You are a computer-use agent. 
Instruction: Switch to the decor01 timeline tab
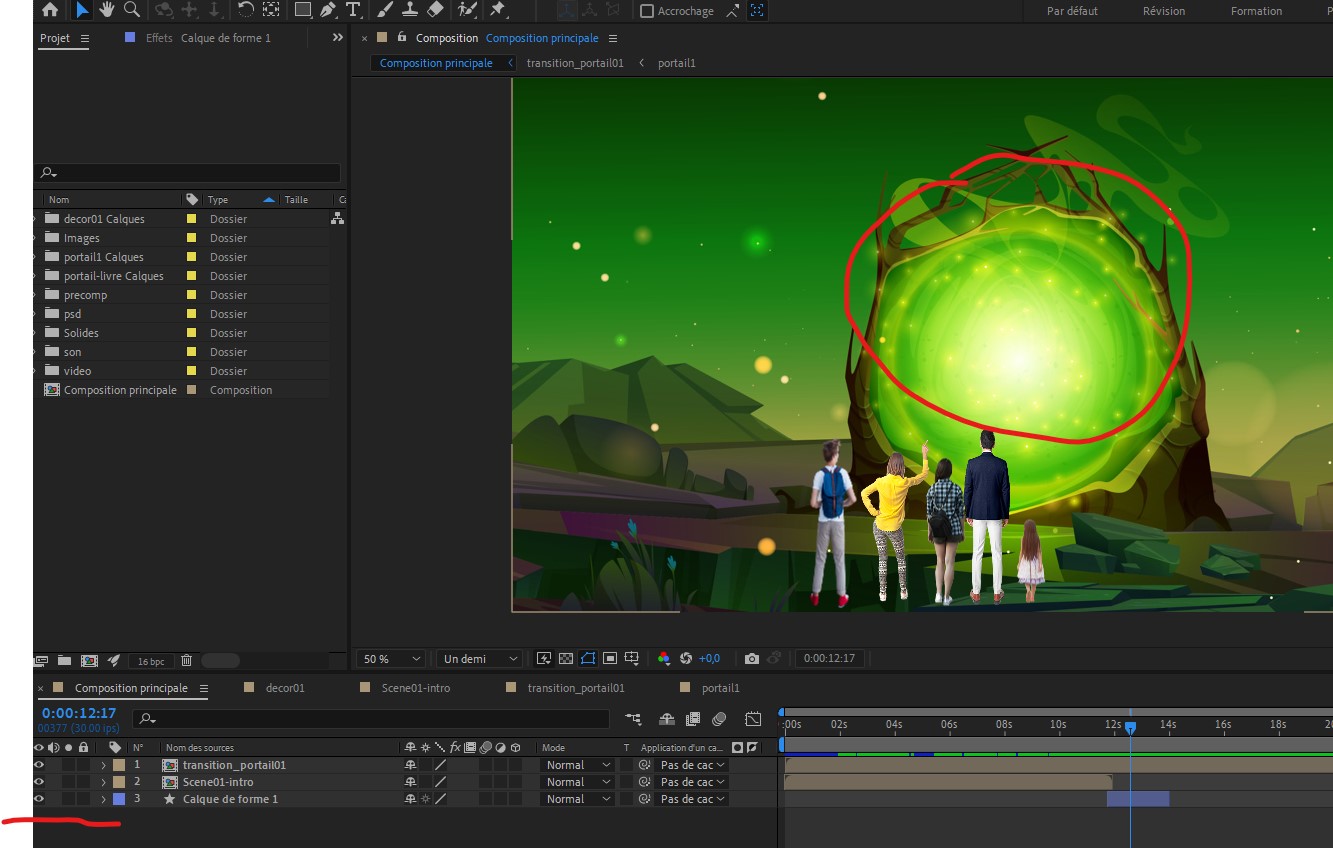click(285, 688)
